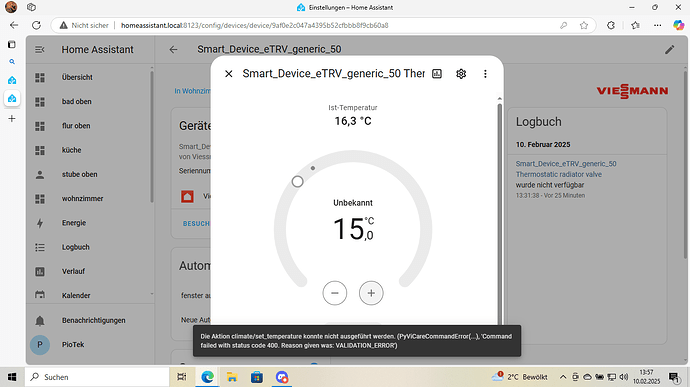Collapse the Home Assistant sidebar menu icon

pyautogui.click(x=40, y=49)
